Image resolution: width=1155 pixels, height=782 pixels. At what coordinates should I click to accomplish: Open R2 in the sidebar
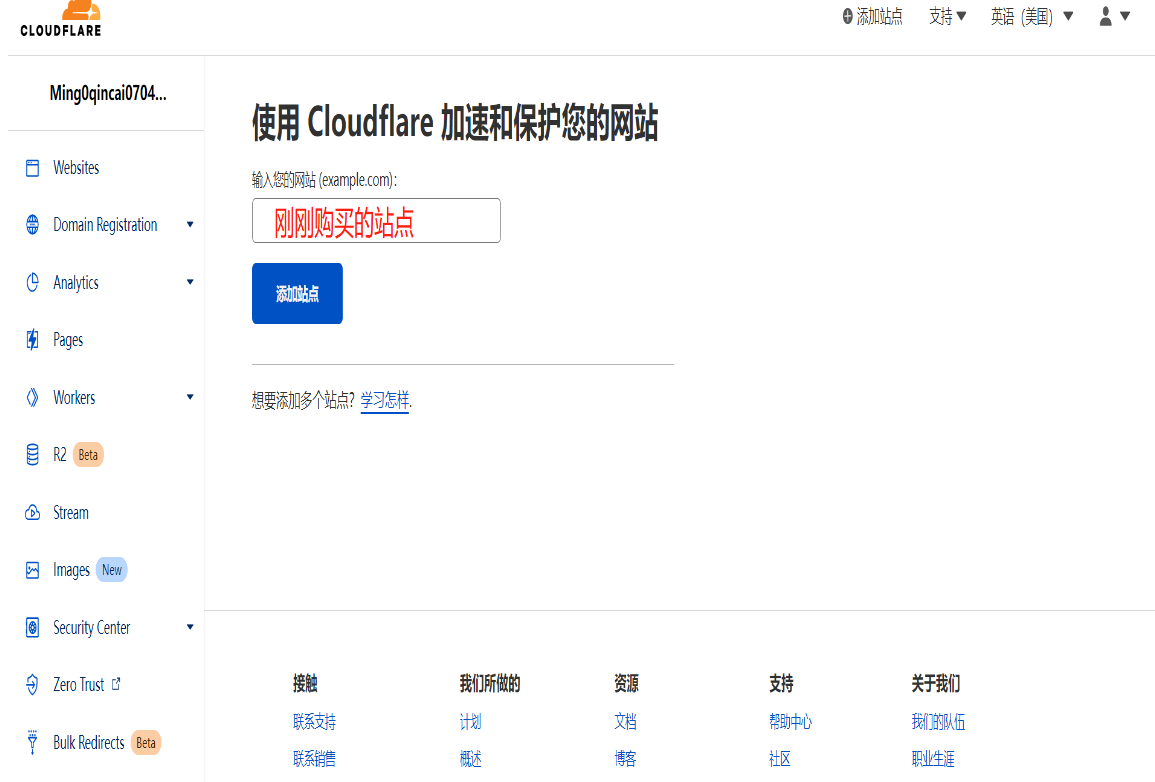point(60,455)
